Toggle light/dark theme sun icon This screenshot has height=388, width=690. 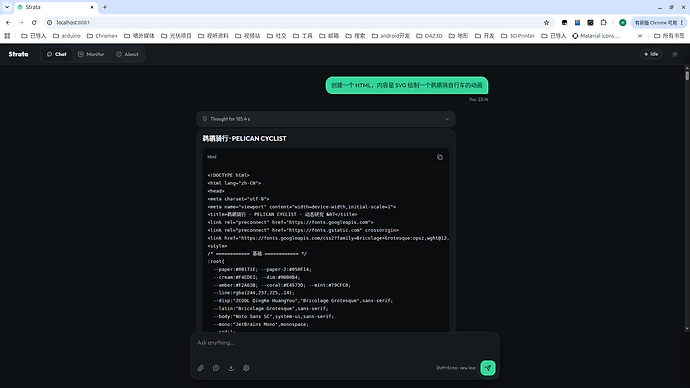click(x=675, y=54)
